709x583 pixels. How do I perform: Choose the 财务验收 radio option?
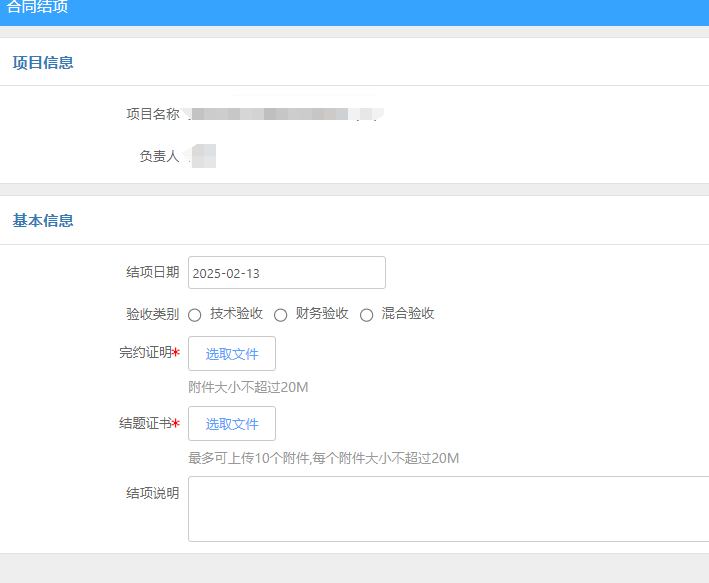click(281, 315)
